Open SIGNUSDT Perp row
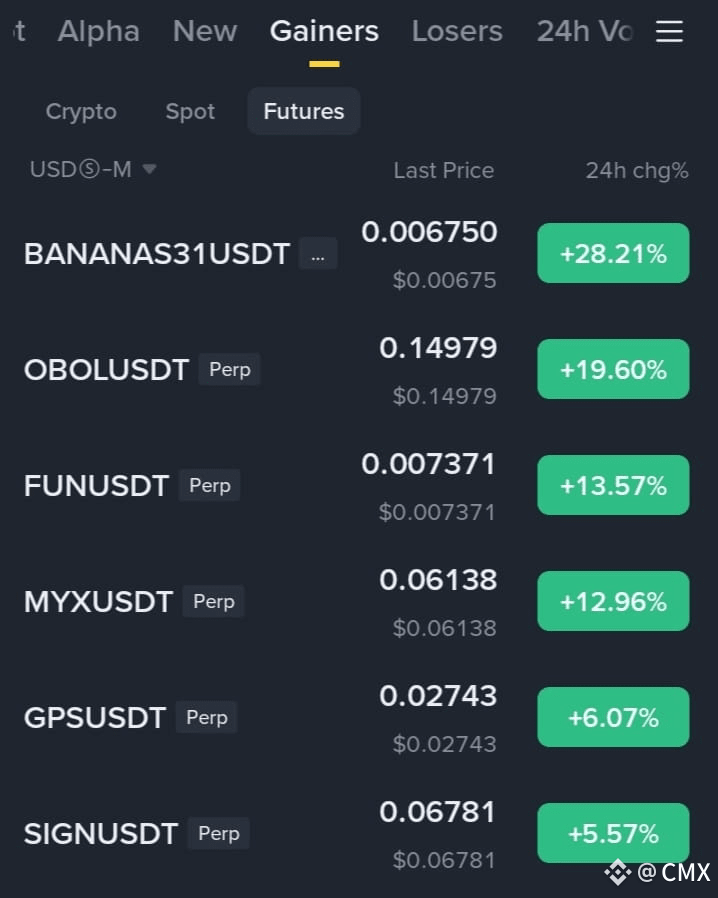 pyautogui.click(x=356, y=833)
